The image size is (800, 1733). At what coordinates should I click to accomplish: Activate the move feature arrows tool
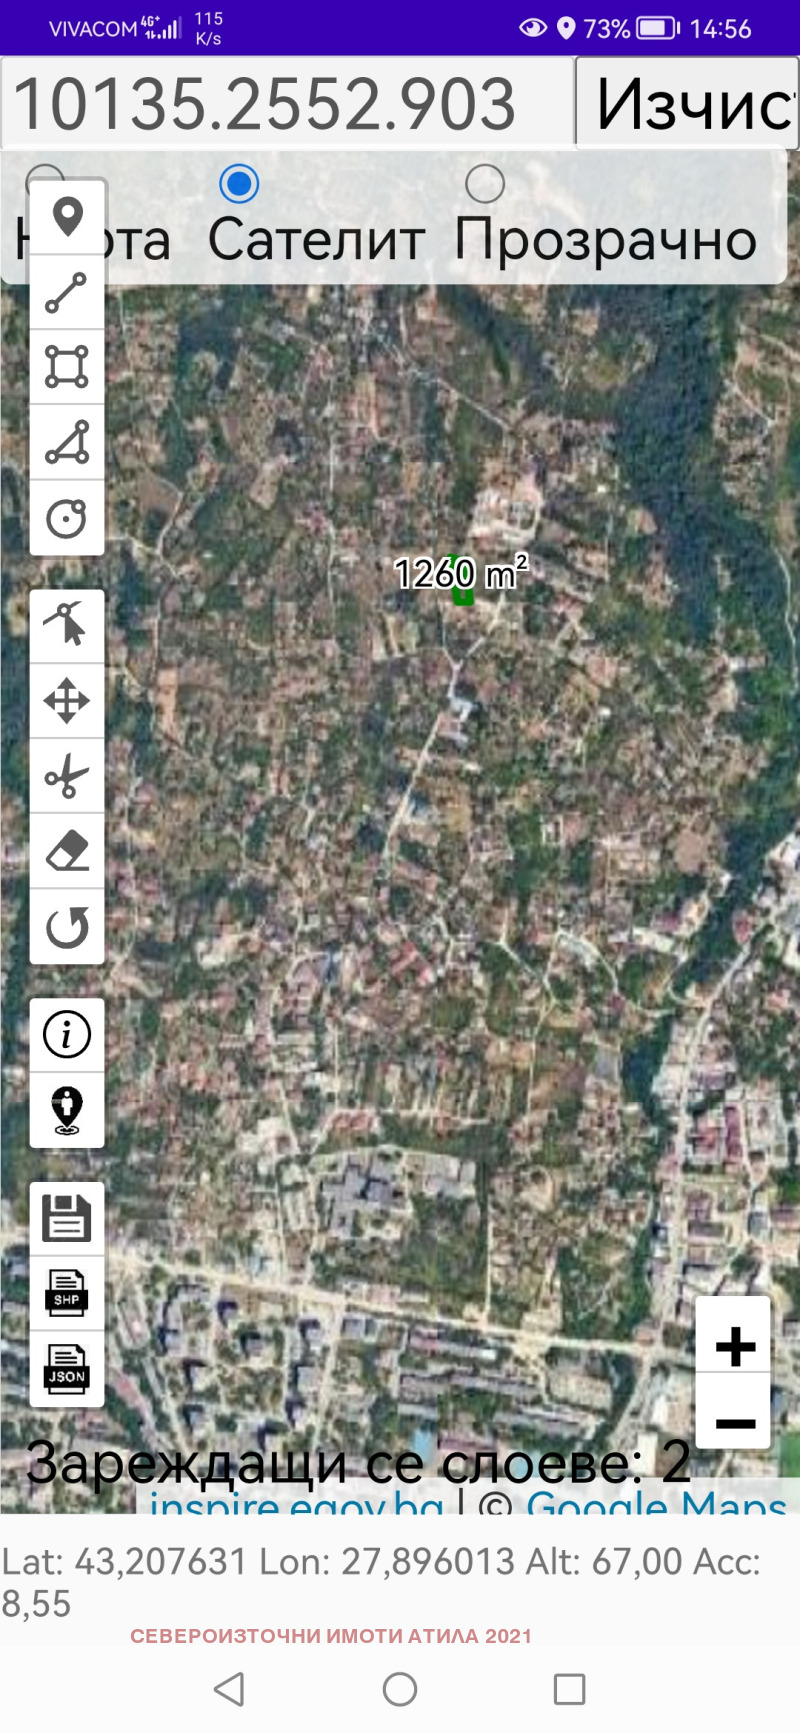[67, 701]
